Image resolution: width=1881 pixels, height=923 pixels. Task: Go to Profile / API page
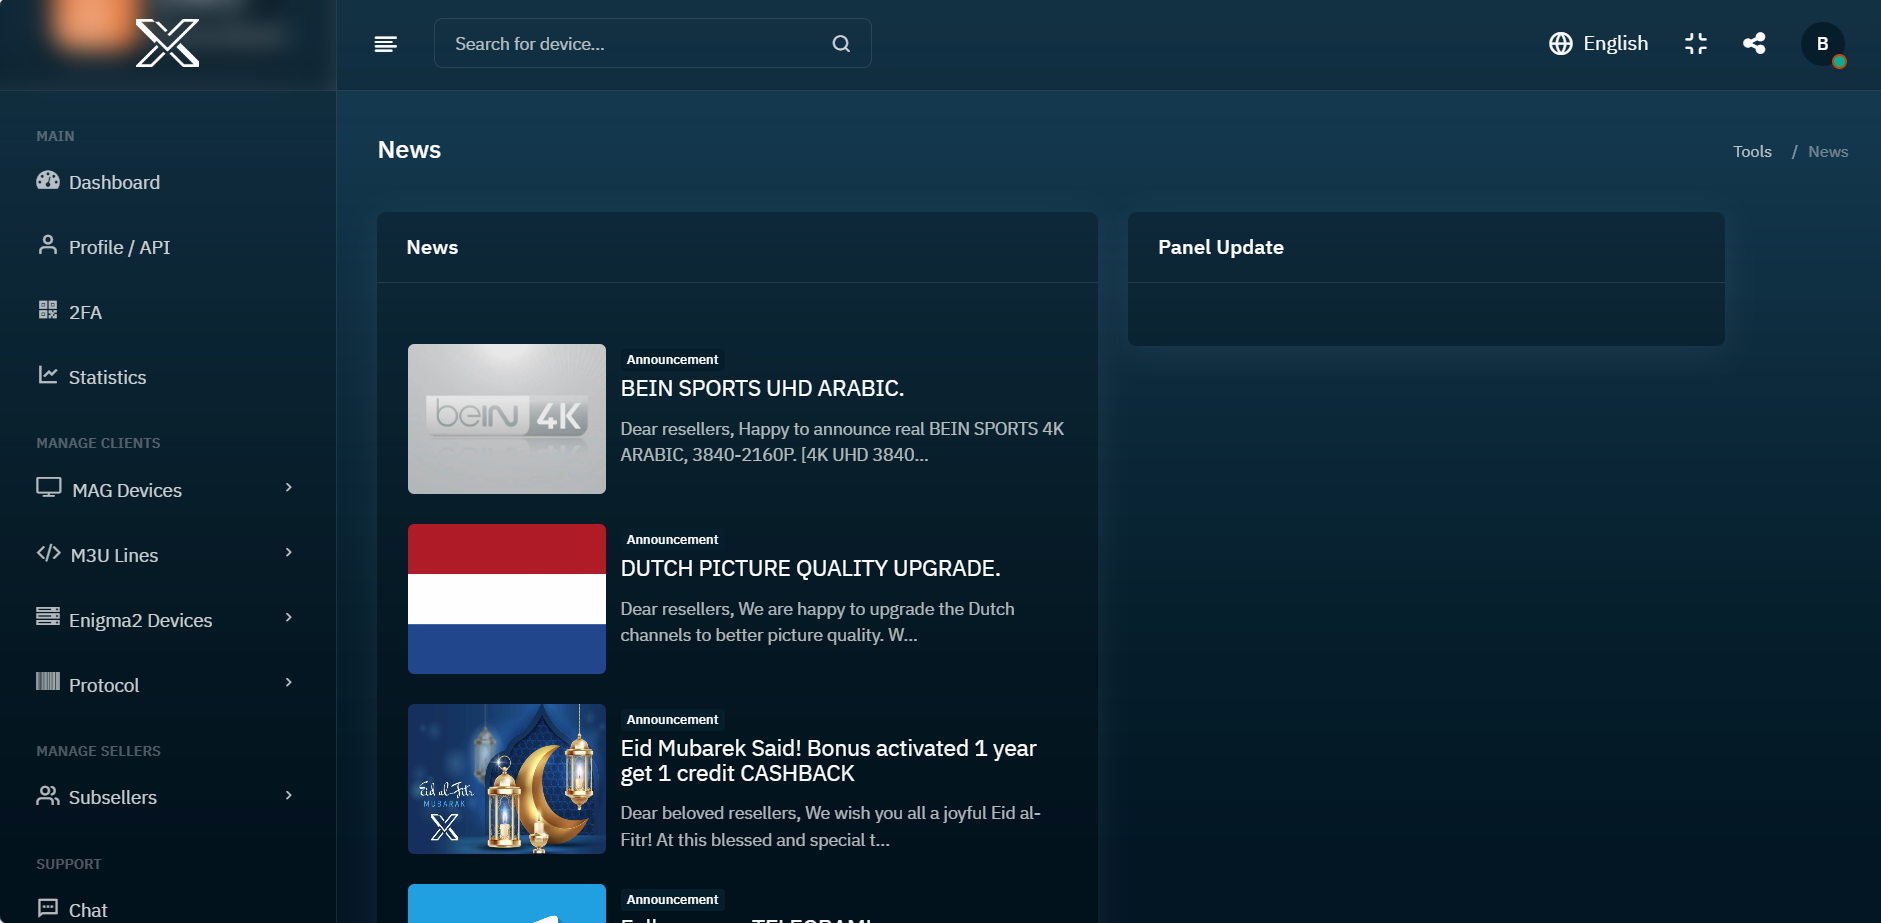pos(119,247)
